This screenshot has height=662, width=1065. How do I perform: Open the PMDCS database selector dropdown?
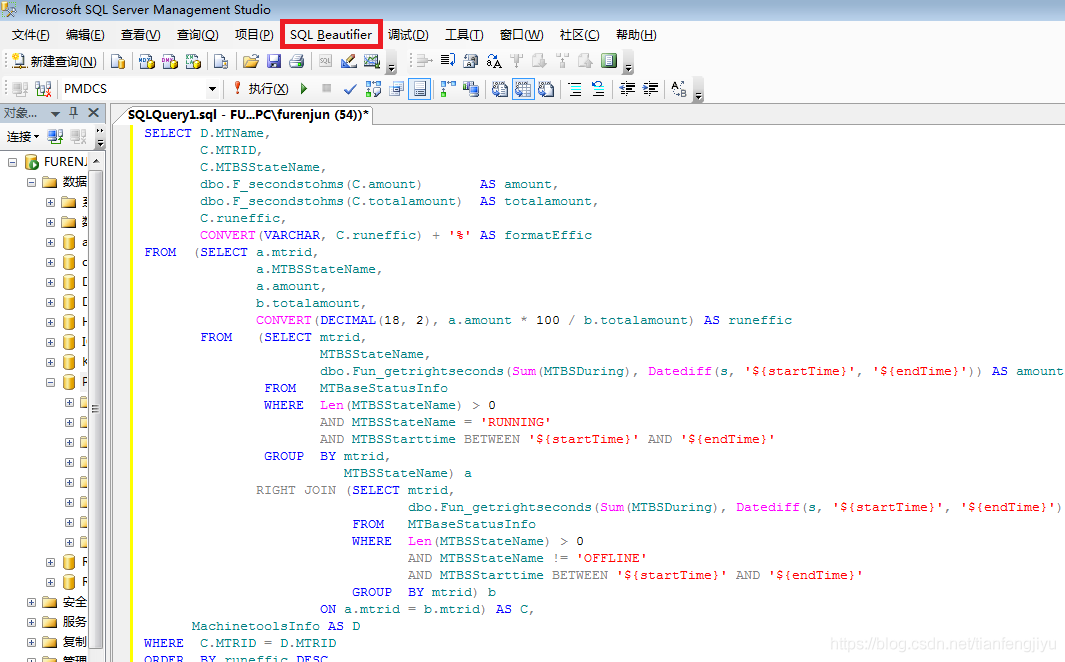pyautogui.click(x=212, y=89)
